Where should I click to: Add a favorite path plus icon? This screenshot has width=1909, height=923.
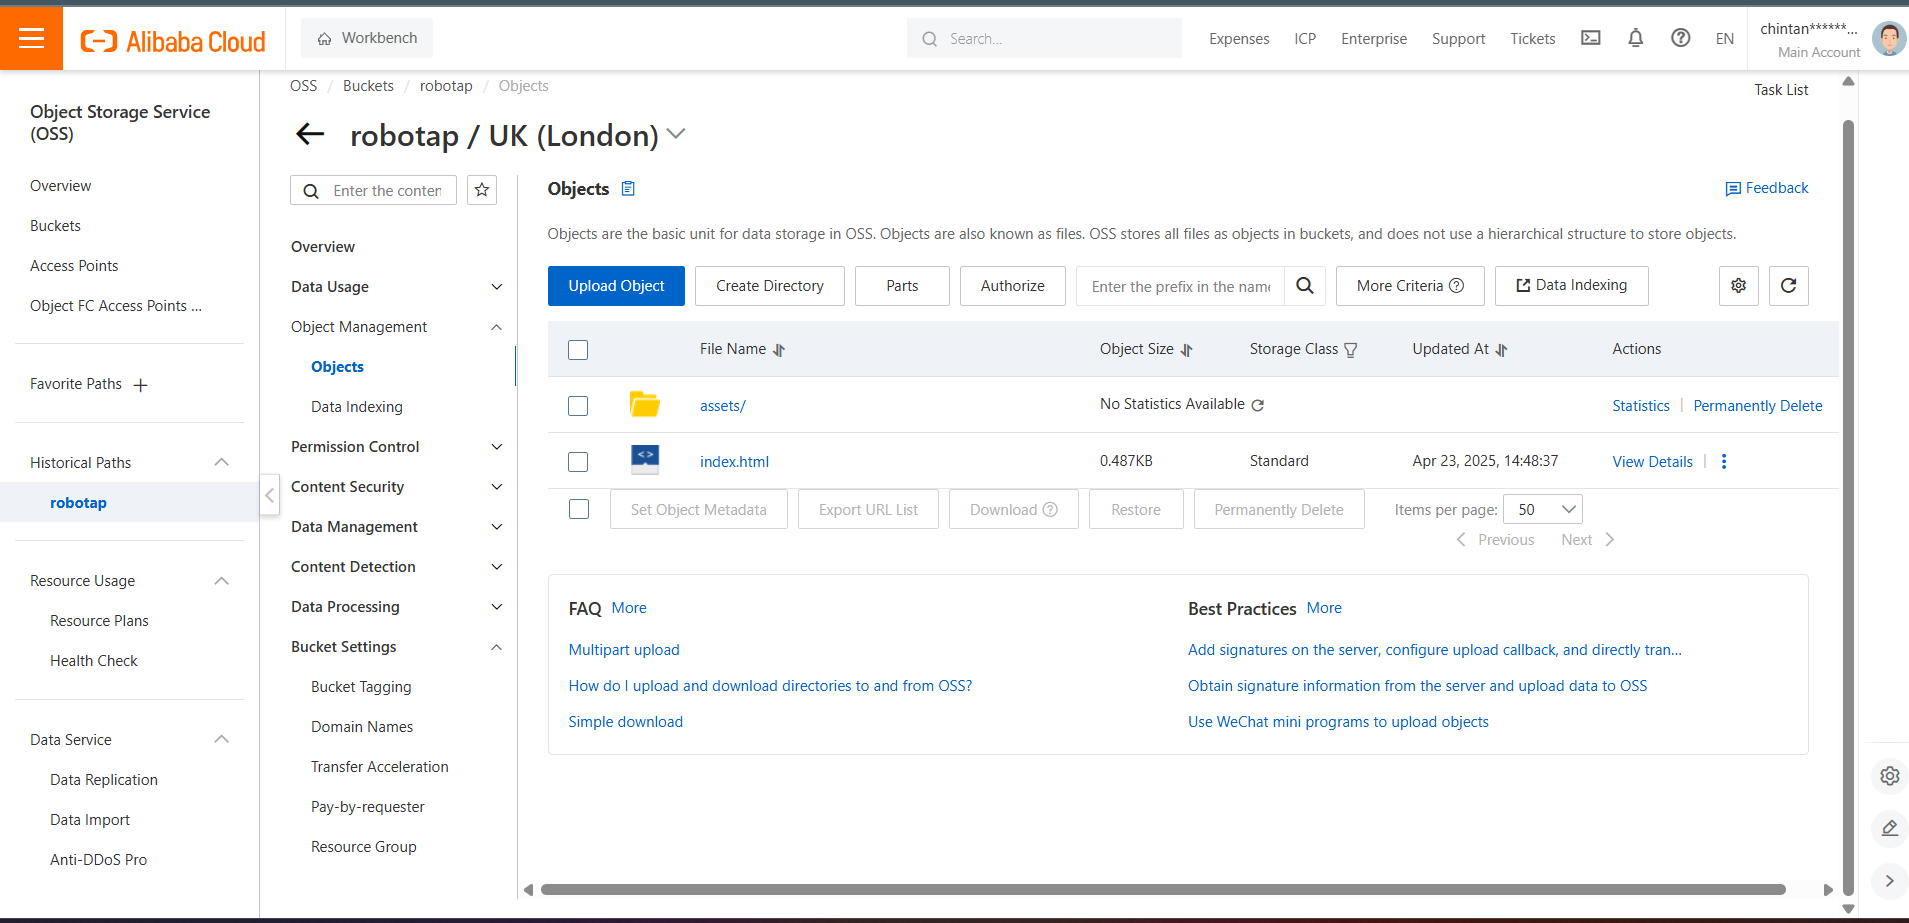point(141,385)
